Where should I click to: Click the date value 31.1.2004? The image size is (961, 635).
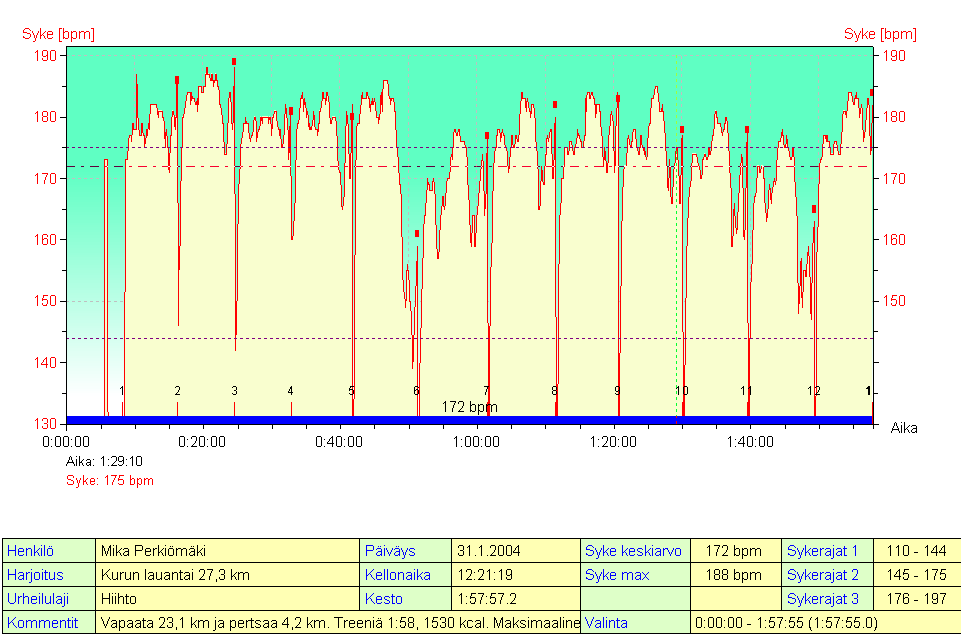coord(488,551)
